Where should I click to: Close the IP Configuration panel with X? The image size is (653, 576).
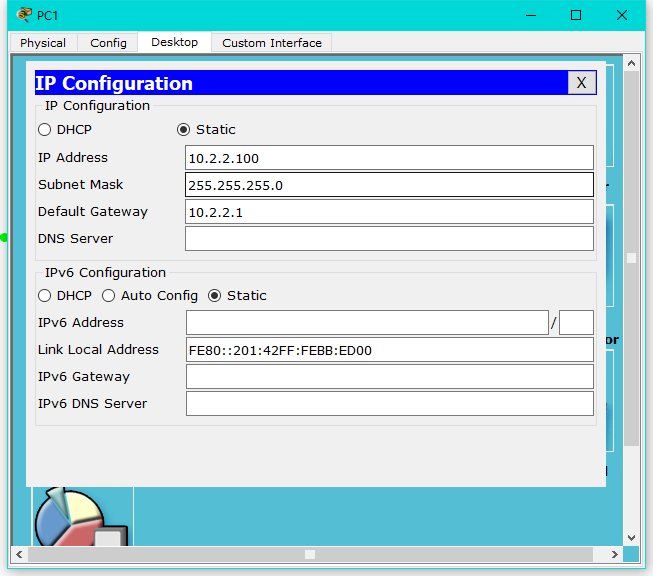(x=581, y=82)
